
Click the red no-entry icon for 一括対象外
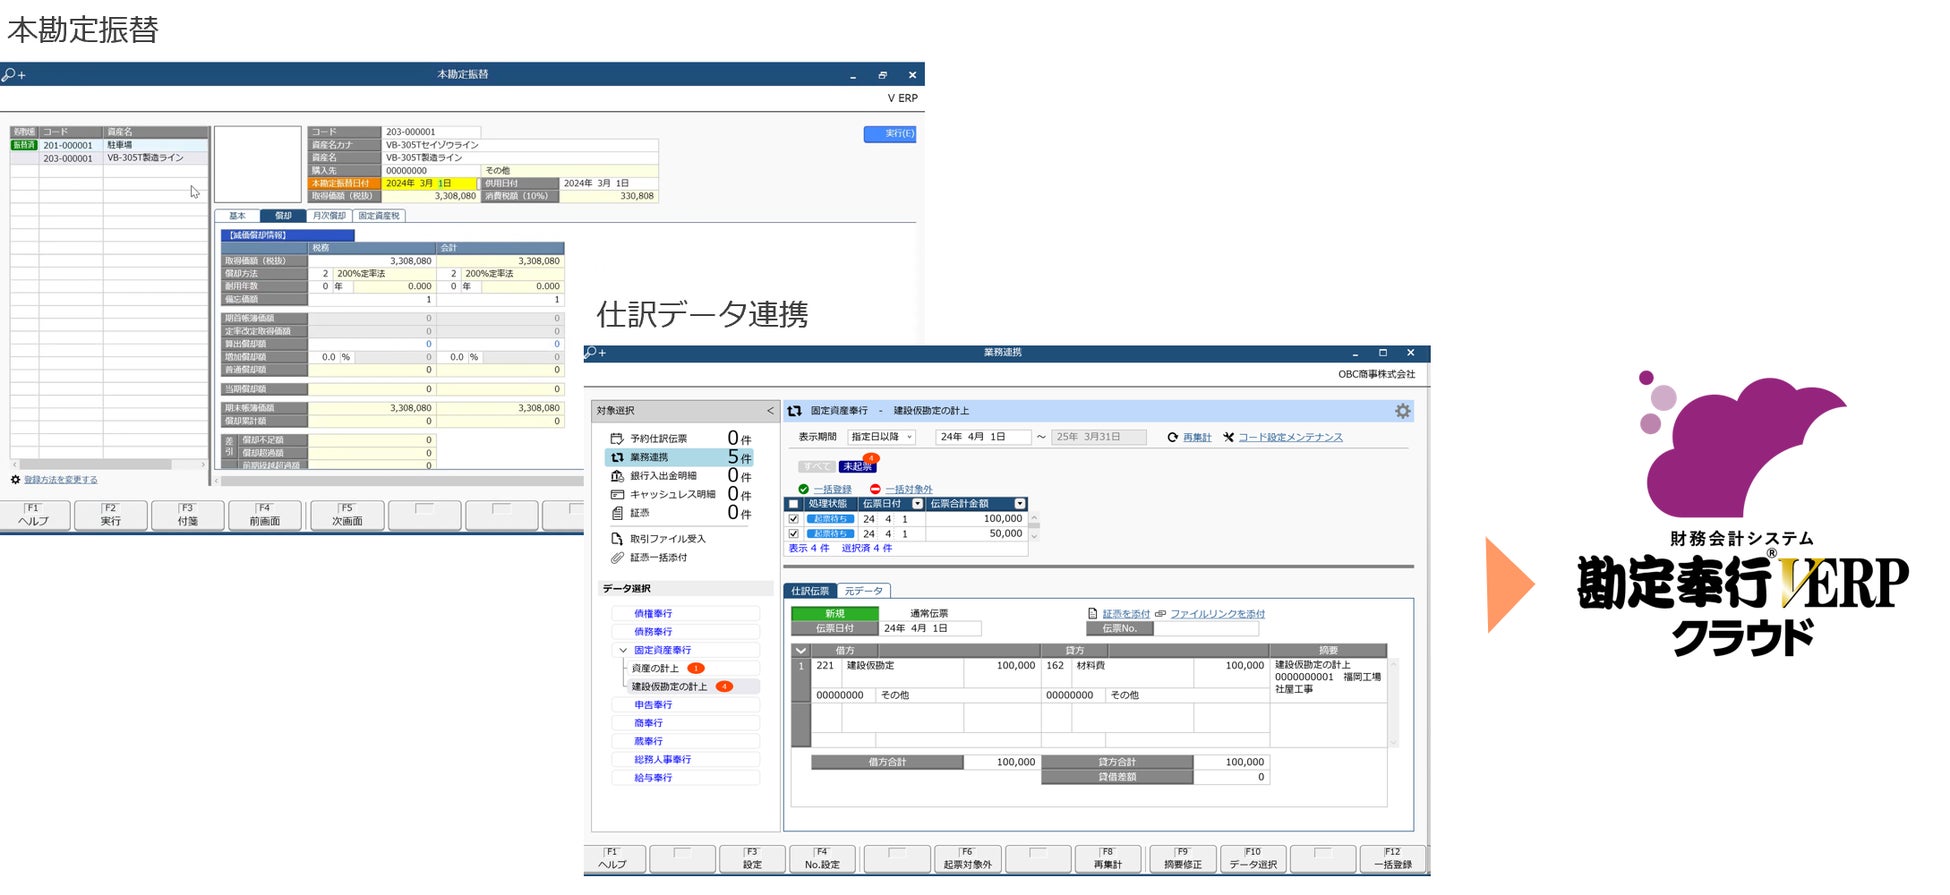875,489
